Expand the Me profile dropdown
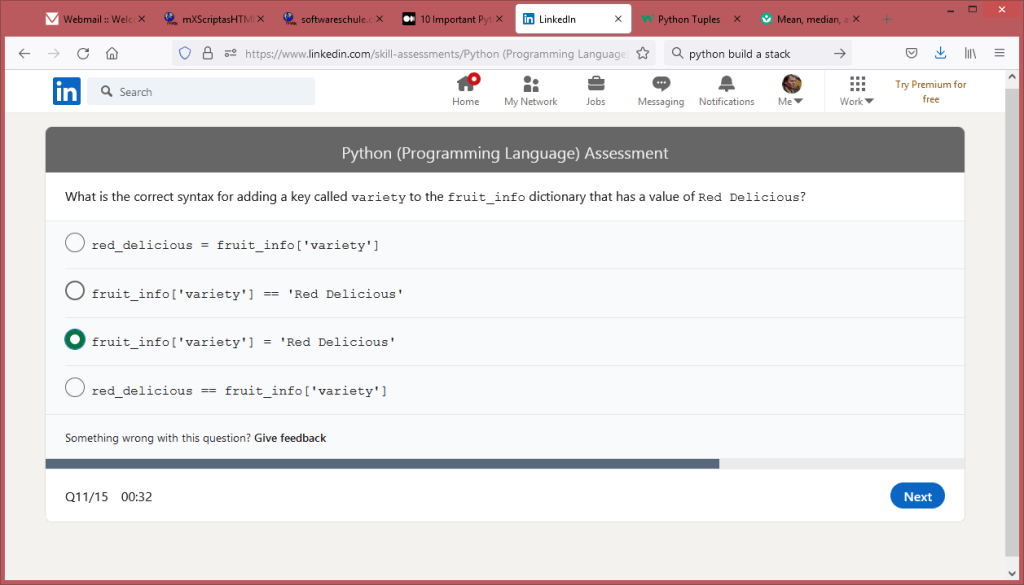1024x585 pixels. [x=790, y=91]
